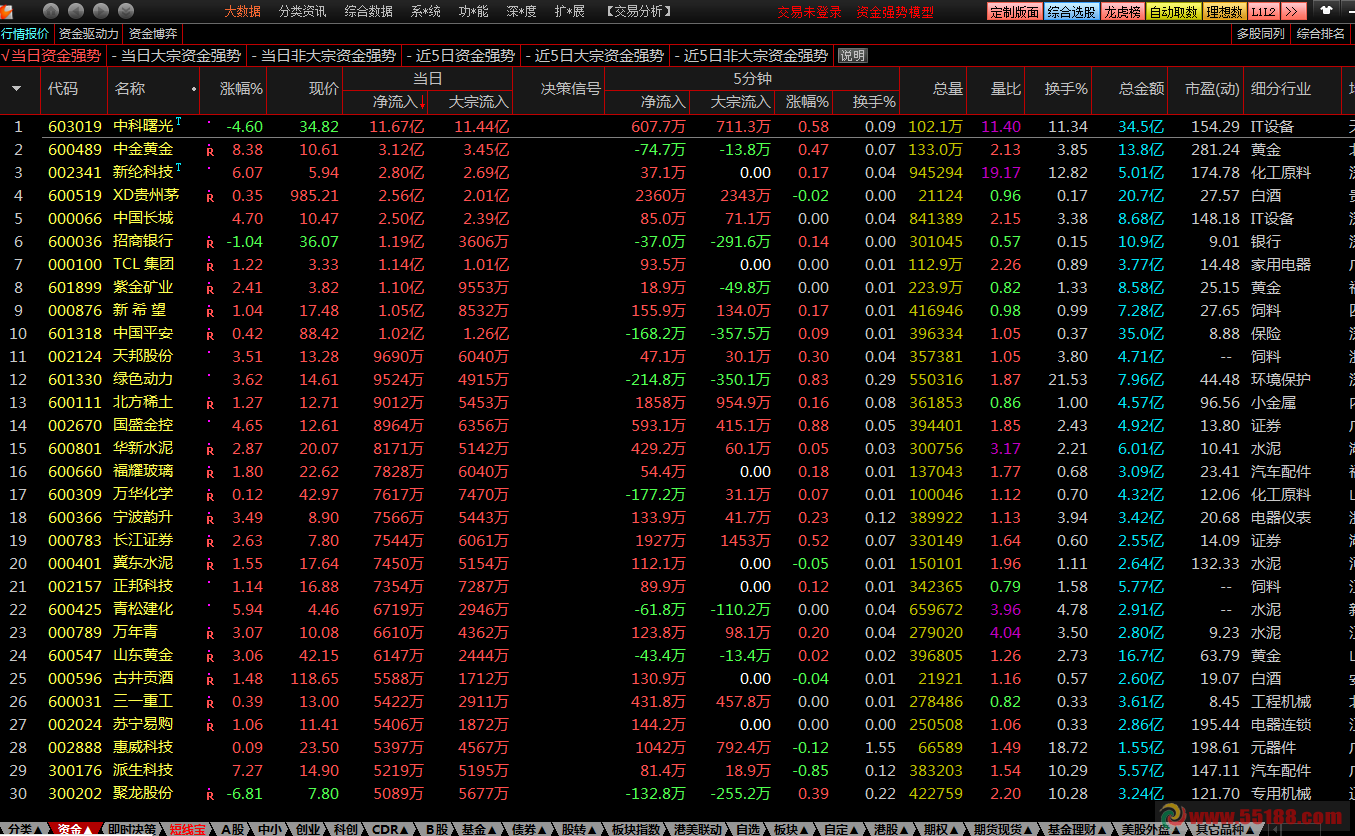Open the 龙虎榜 button
Screen dimensions: 1355x836
pyautogui.click(x=1122, y=12)
